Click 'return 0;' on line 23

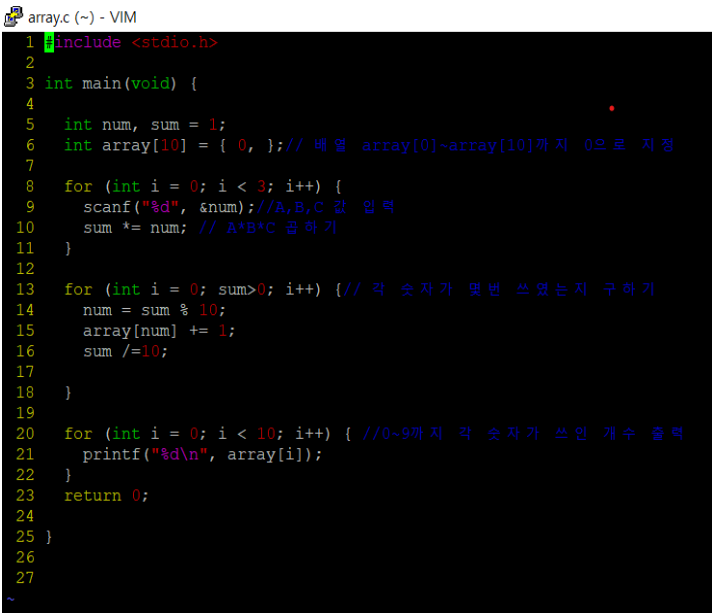[x=107, y=495]
